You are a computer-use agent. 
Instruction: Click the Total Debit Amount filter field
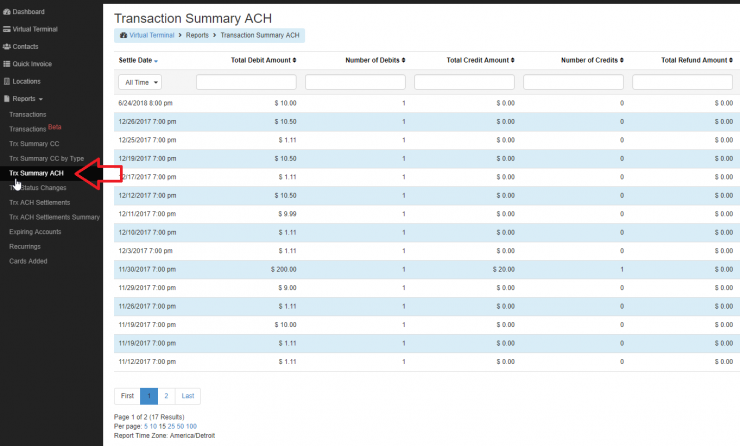pos(246,82)
